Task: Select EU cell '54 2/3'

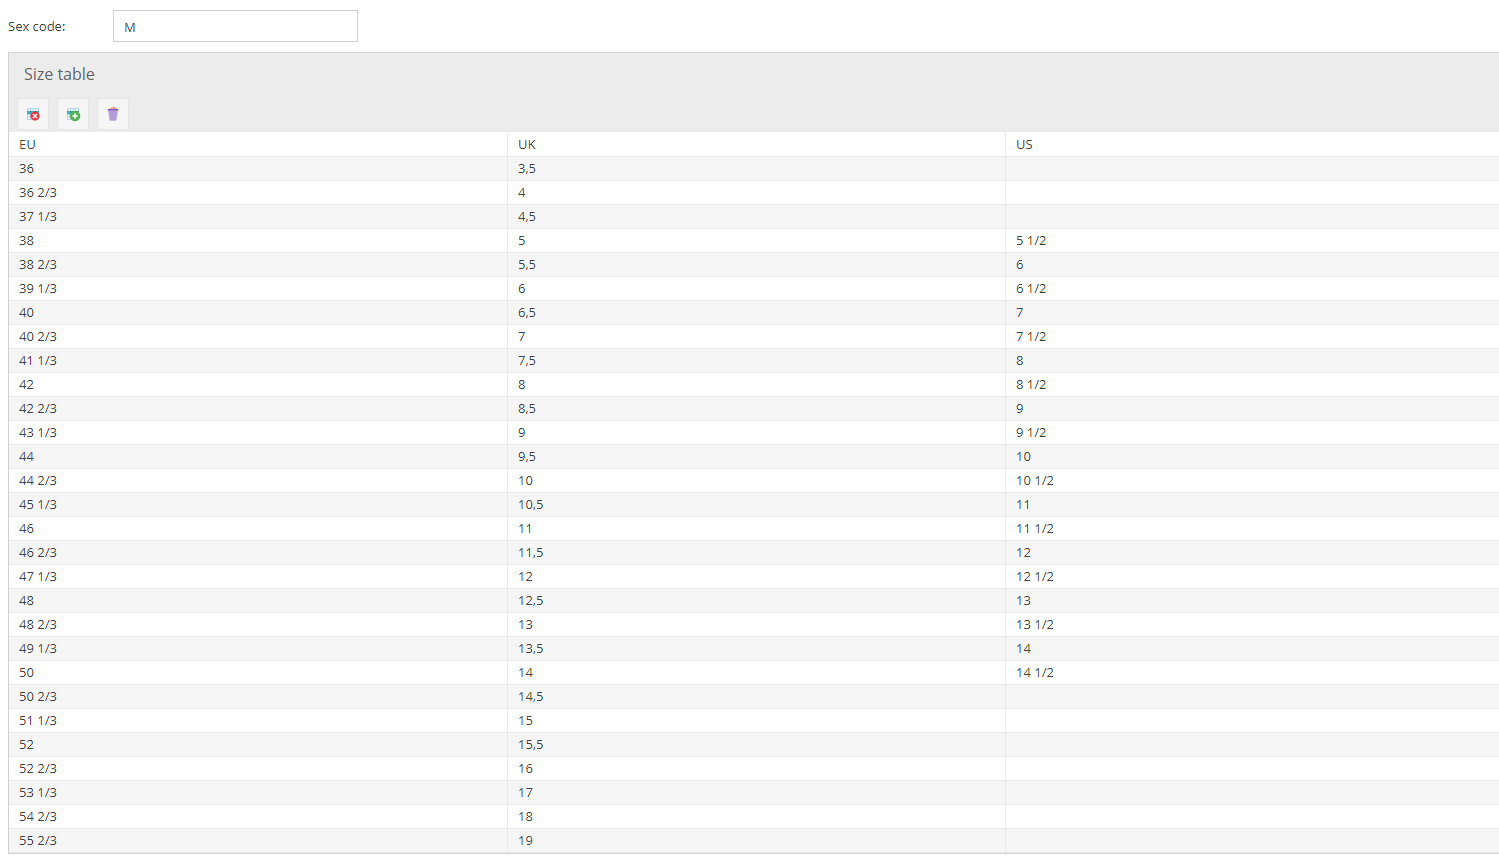Action: click(258, 816)
